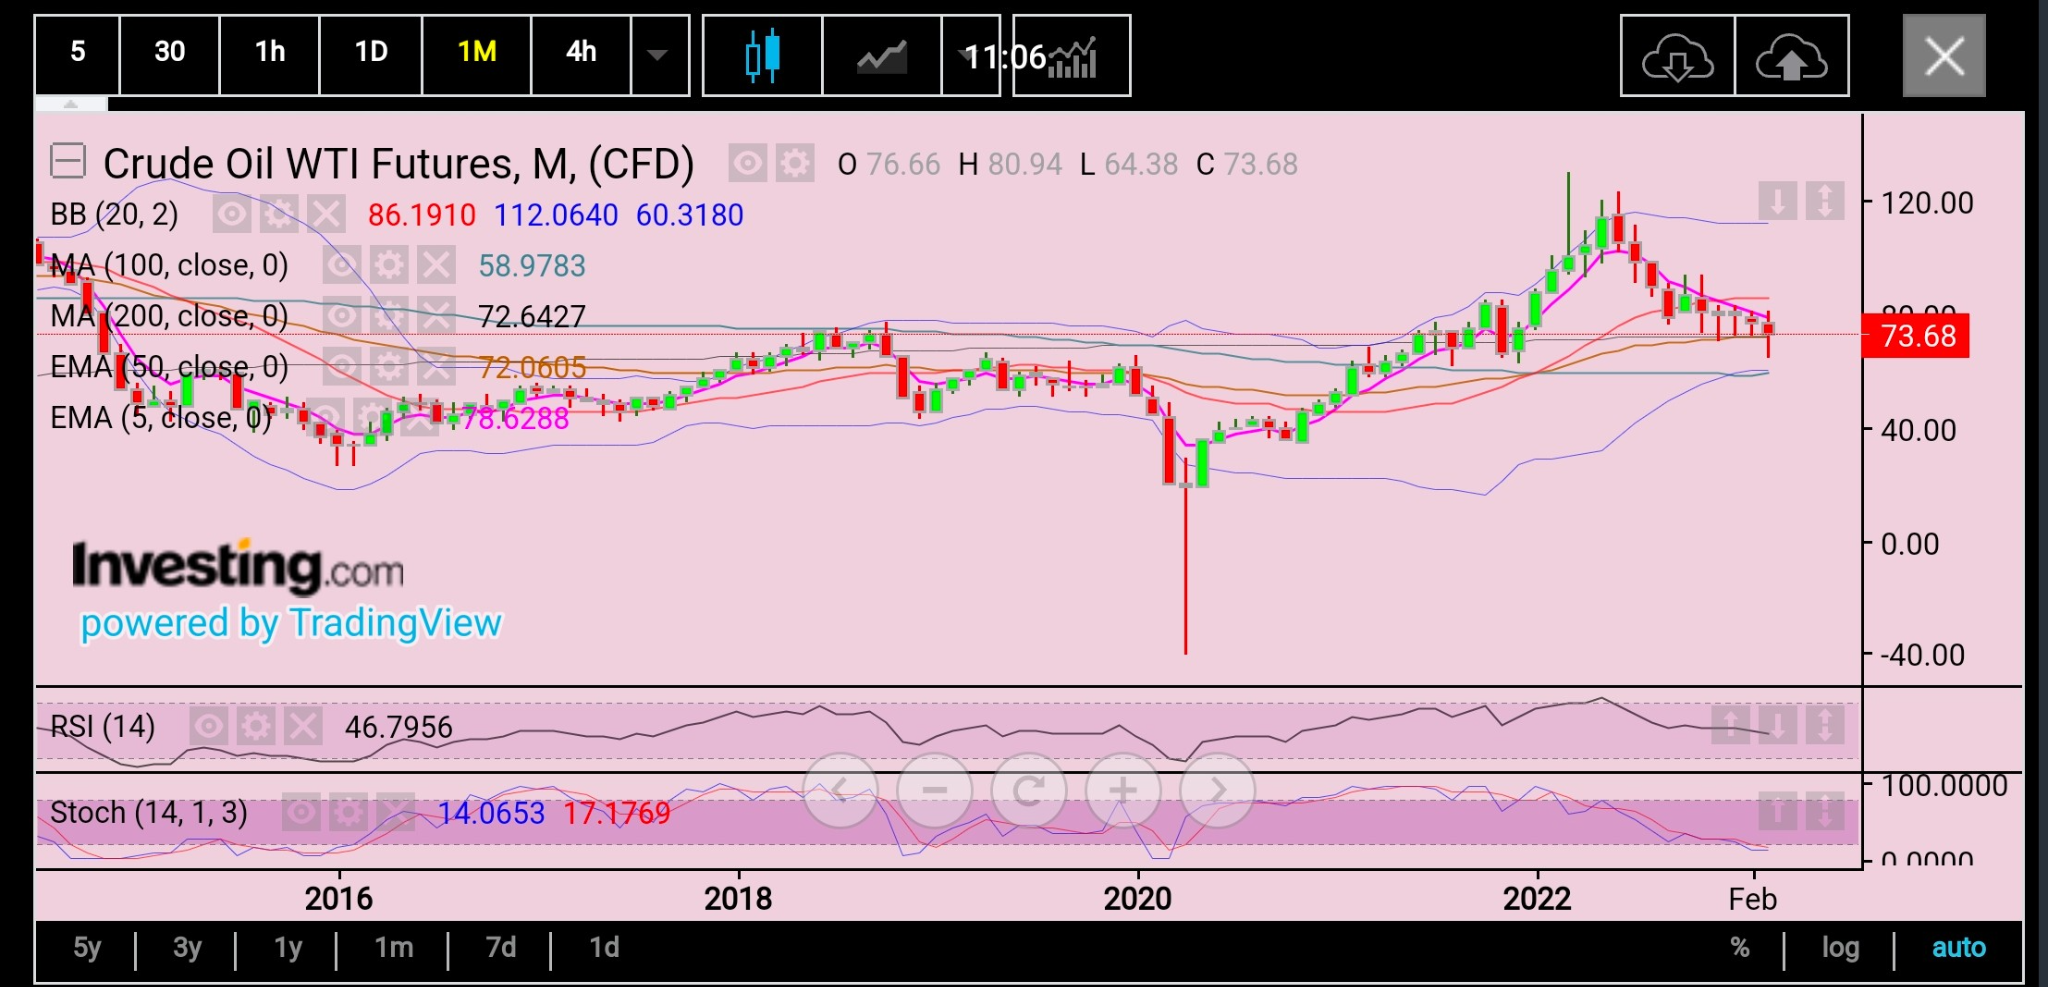Select the 30 minute timeframe
Screen dimensions: 2048x987
point(169,54)
